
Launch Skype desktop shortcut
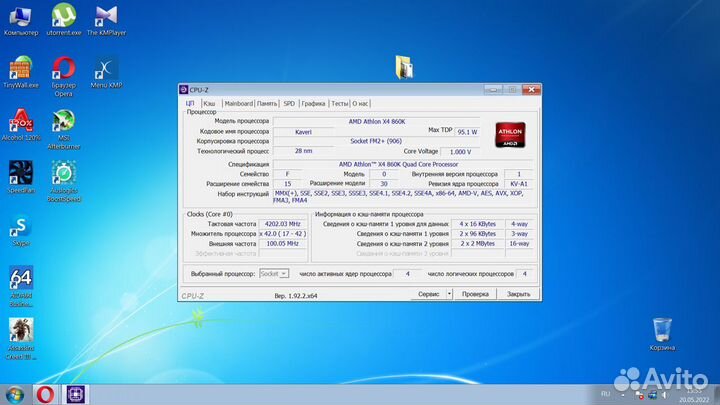click(21, 230)
